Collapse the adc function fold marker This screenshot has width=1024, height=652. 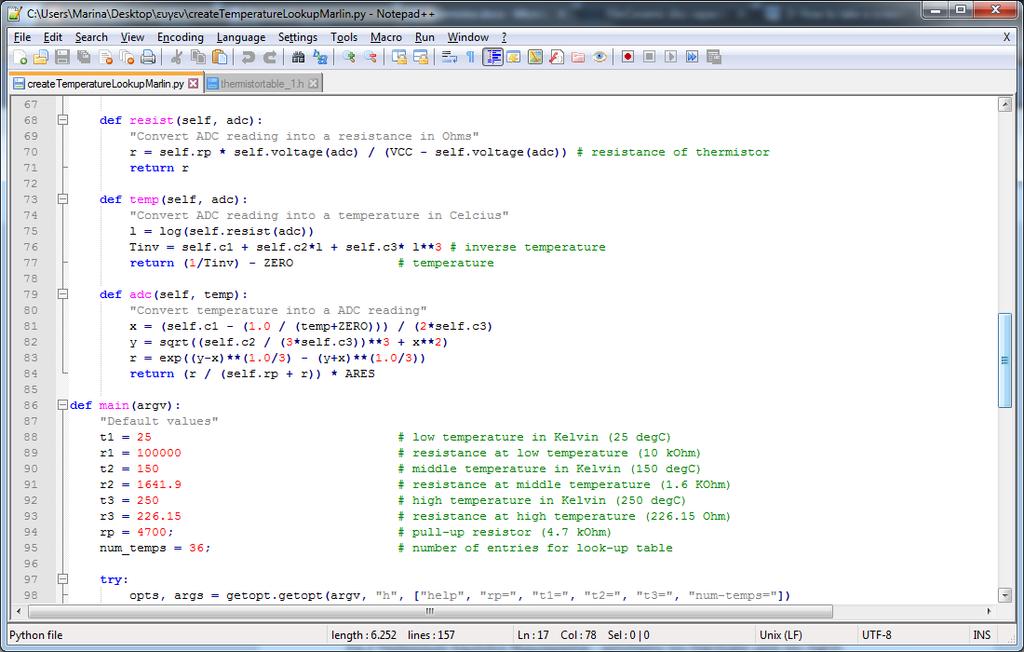pos(63,294)
